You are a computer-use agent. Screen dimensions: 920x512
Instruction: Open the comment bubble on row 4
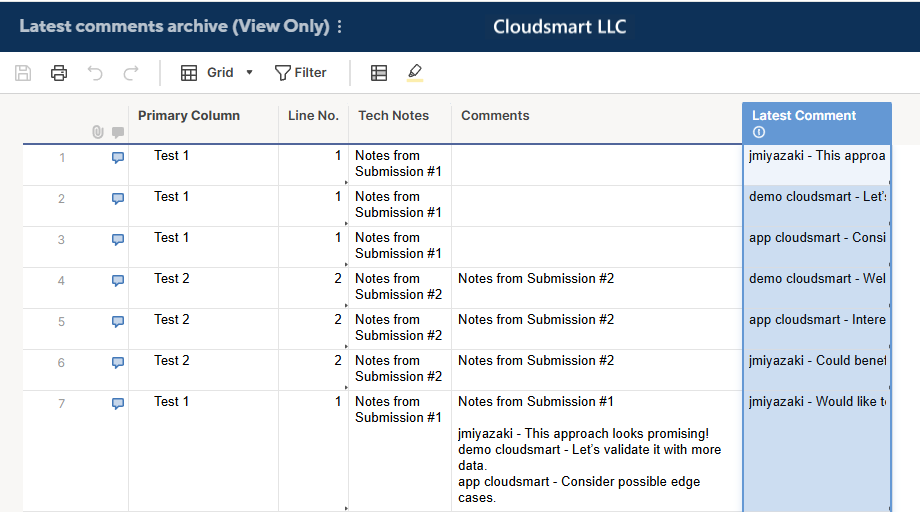pos(118,281)
